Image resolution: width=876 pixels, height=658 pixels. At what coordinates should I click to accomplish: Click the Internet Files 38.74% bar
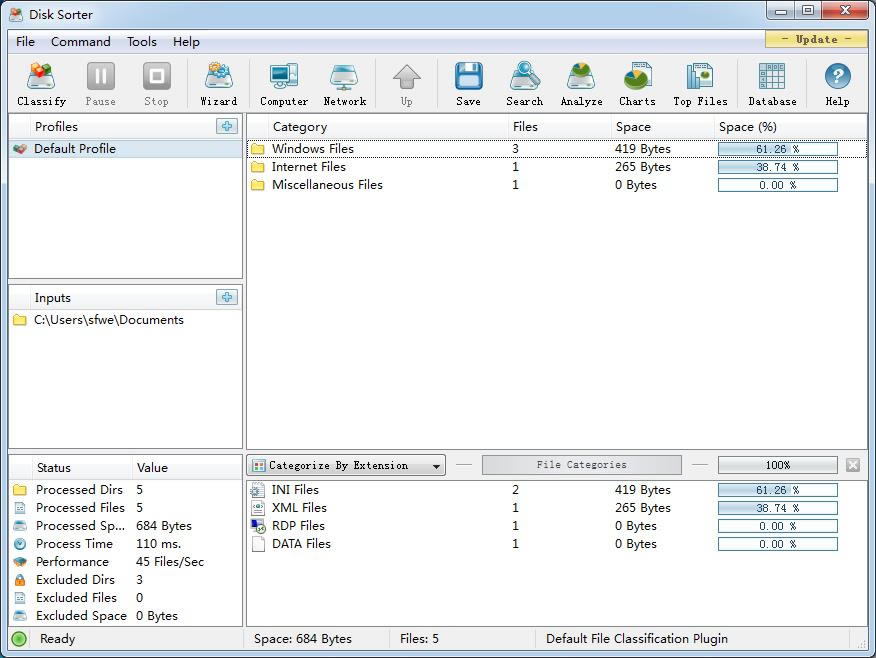(778, 167)
